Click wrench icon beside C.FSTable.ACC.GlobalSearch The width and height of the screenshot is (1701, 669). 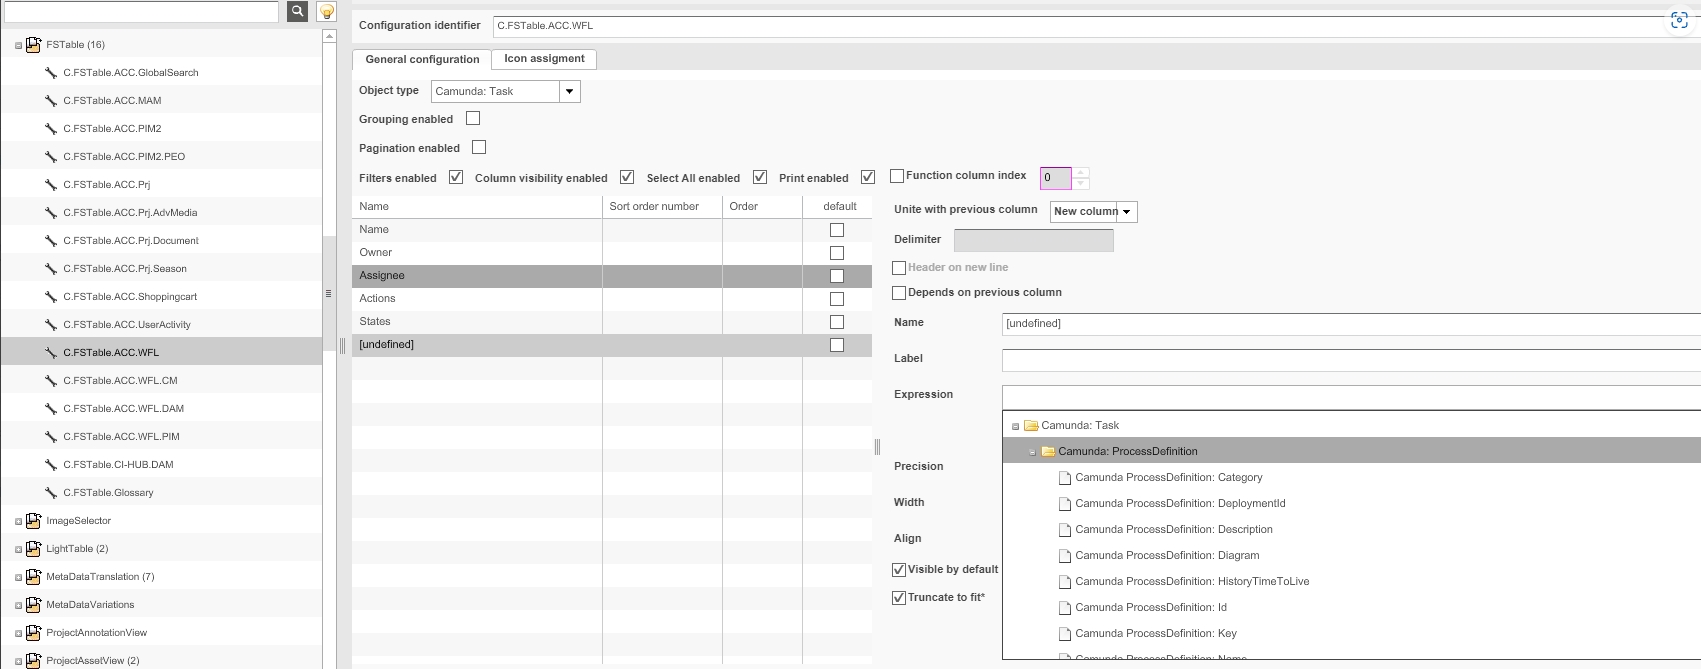click(x=51, y=73)
